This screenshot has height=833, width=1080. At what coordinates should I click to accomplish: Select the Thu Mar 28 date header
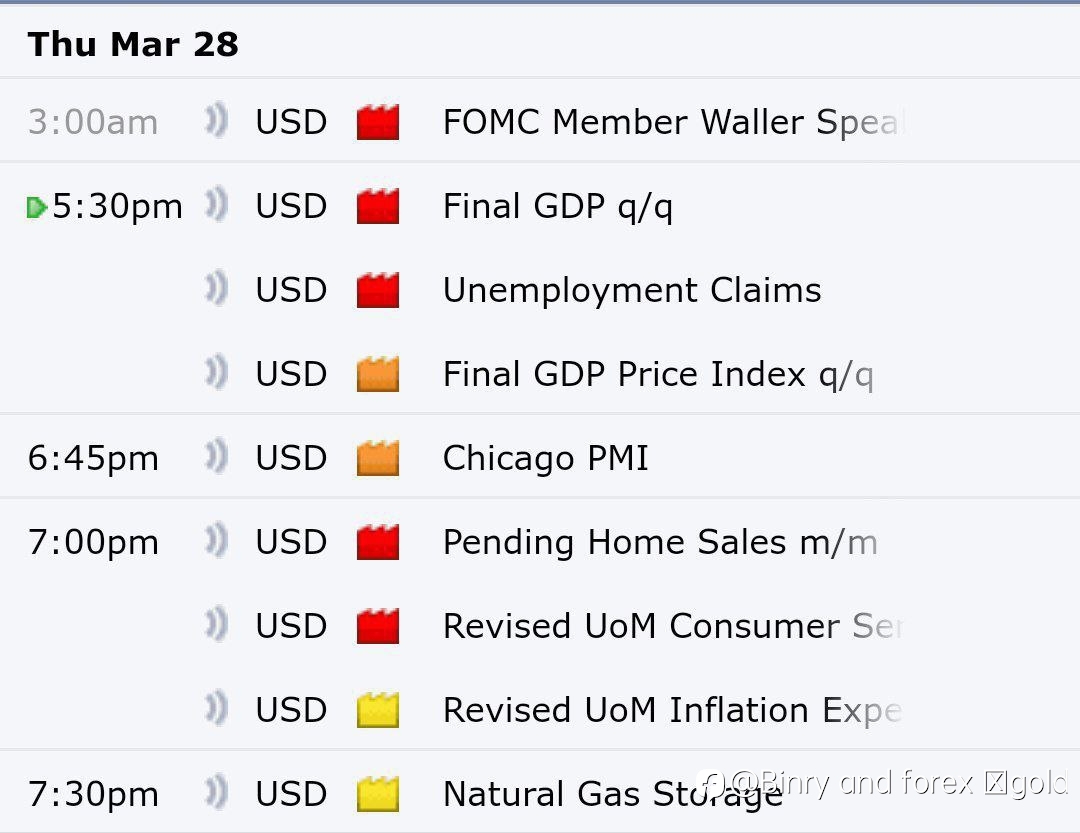tap(133, 44)
